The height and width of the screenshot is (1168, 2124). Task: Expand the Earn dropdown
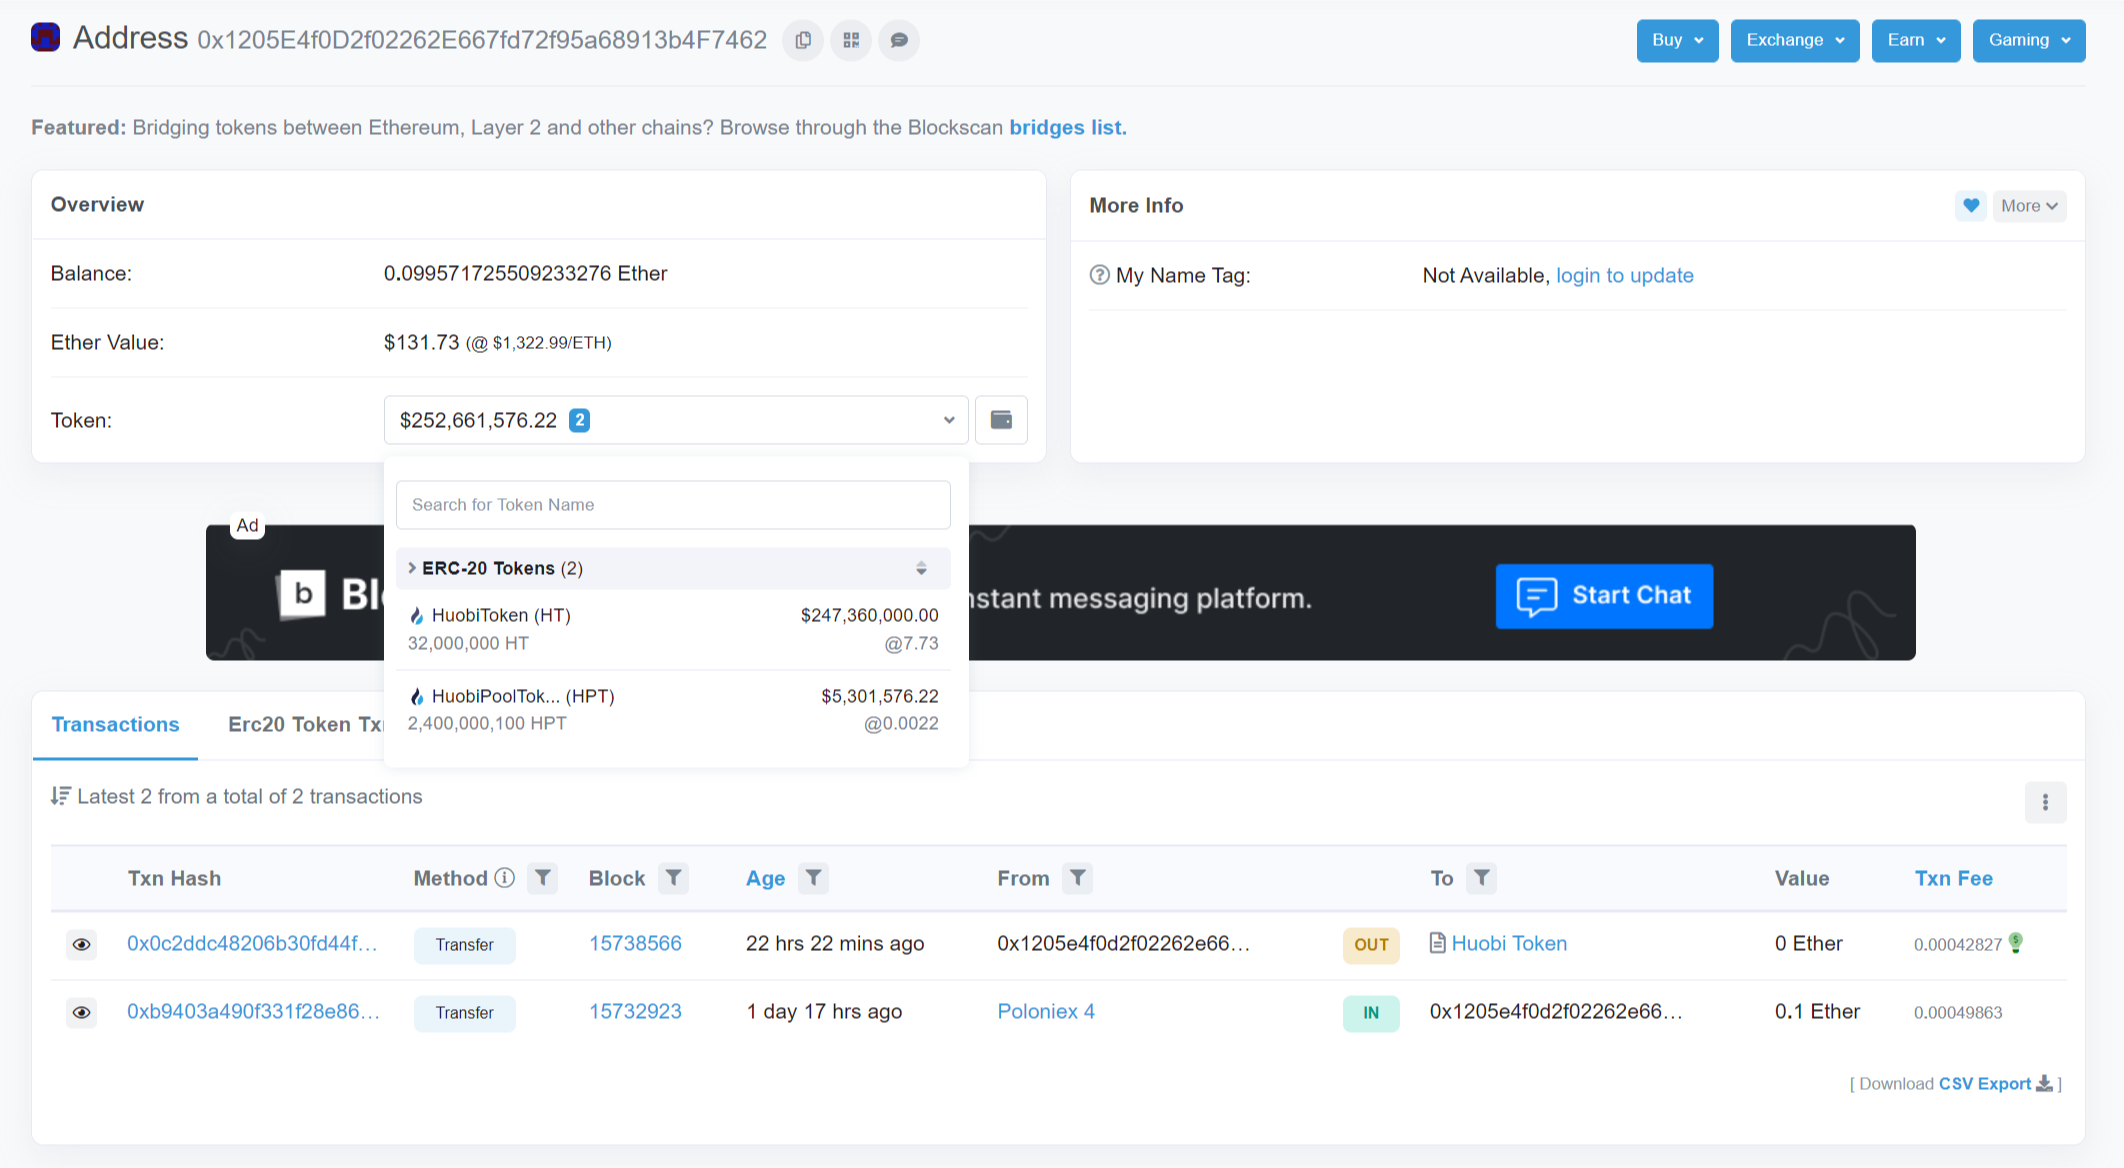[1916, 40]
